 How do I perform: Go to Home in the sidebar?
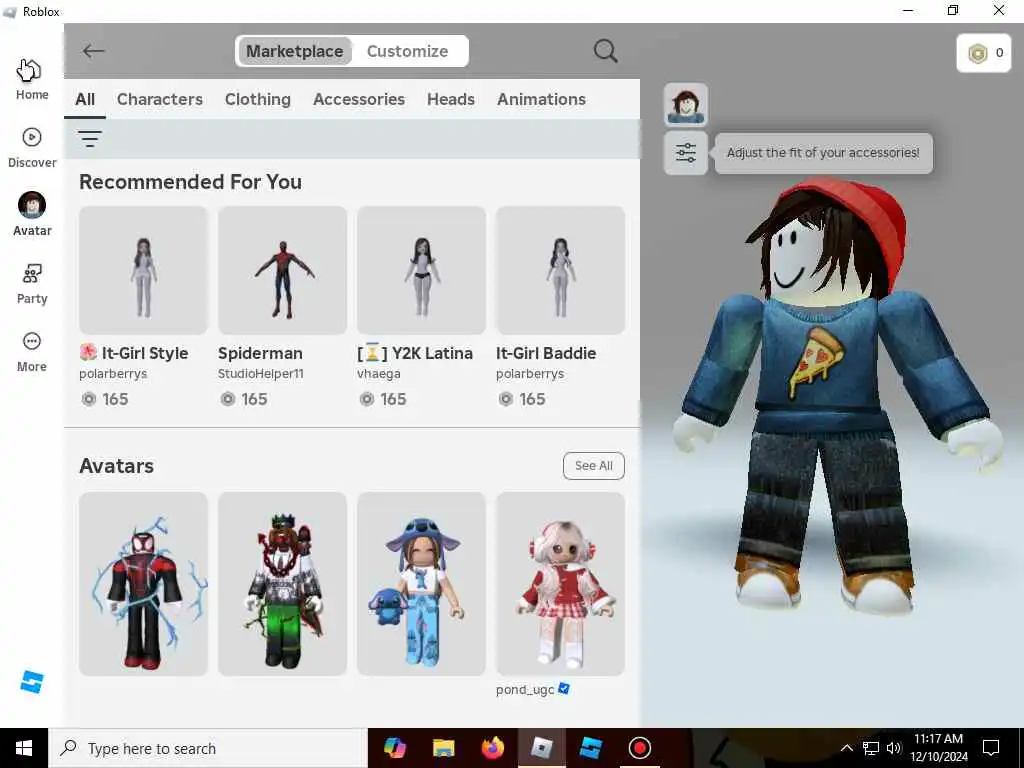[31, 79]
